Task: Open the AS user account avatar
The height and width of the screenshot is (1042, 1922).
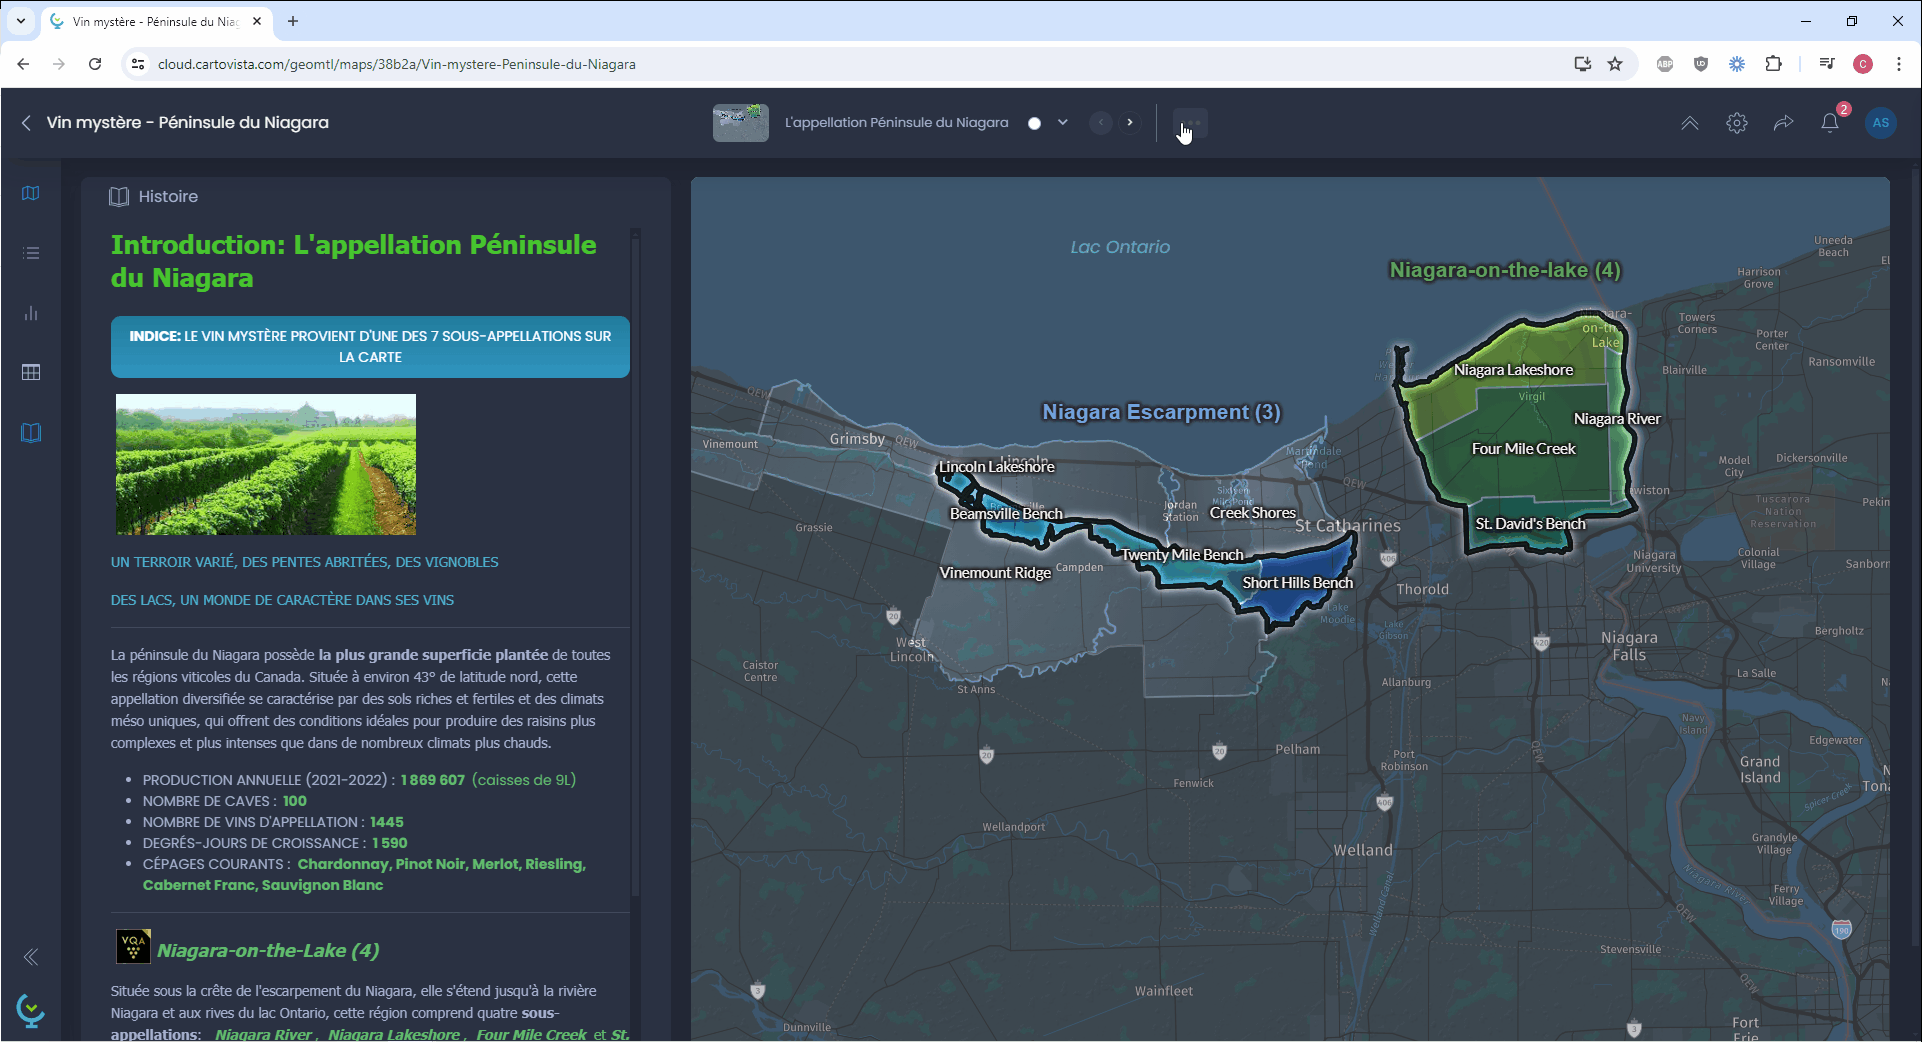Action: [1881, 123]
